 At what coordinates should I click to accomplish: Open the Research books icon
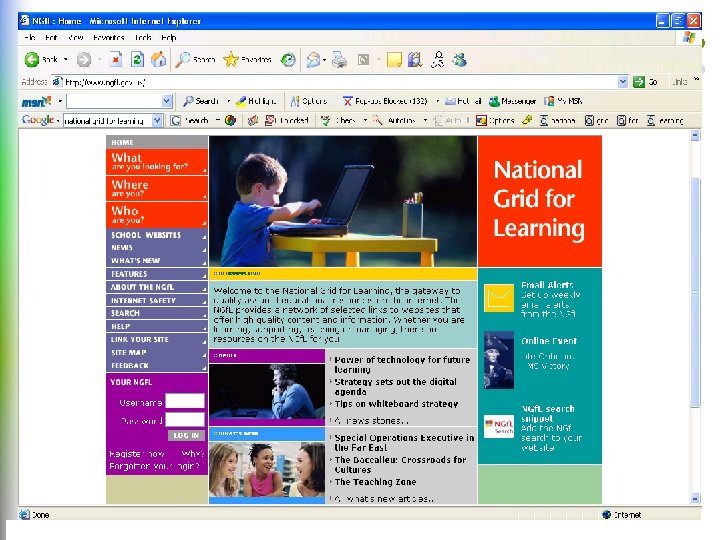(x=415, y=59)
